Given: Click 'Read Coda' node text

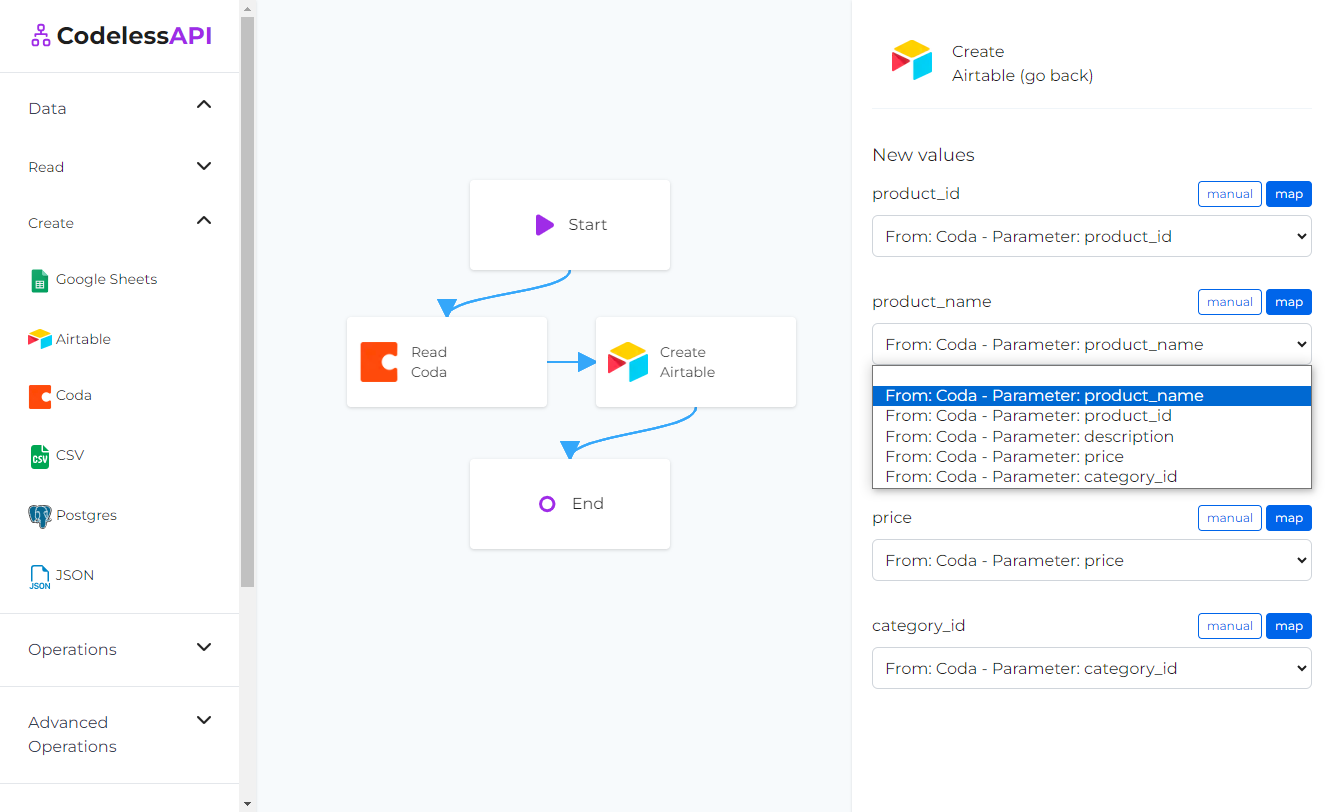Looking at the screenshot, I should tap(429, 362).
